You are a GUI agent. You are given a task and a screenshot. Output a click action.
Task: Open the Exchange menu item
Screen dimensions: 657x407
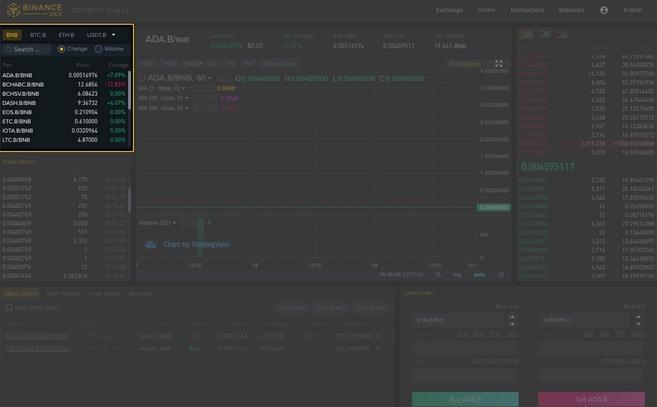[x=449, y=10]
